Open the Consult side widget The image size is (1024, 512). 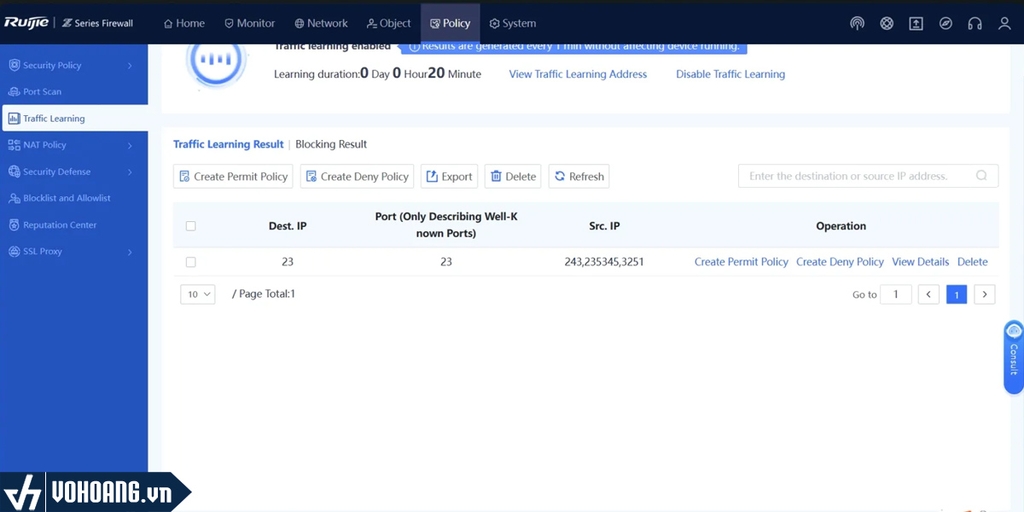[x=1014, y=357]
